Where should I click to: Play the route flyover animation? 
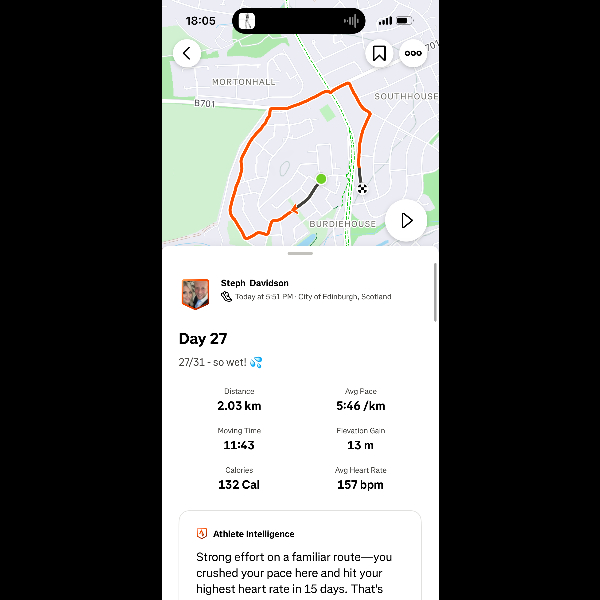(406, 220)
